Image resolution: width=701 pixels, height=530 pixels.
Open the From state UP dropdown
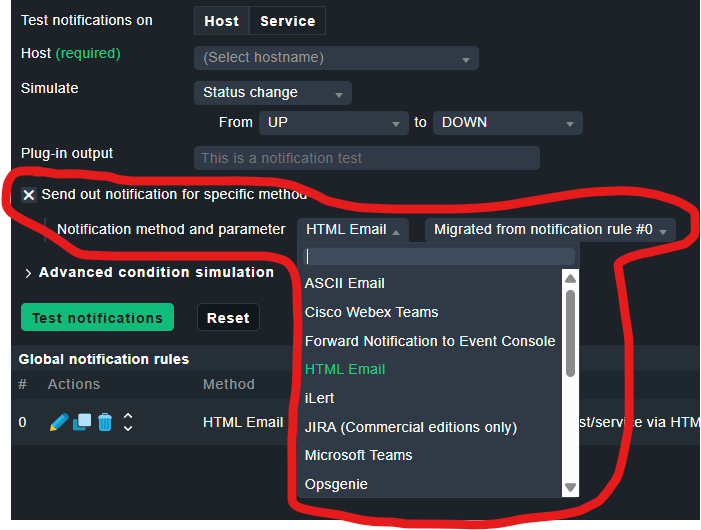(x=332, y=123)
